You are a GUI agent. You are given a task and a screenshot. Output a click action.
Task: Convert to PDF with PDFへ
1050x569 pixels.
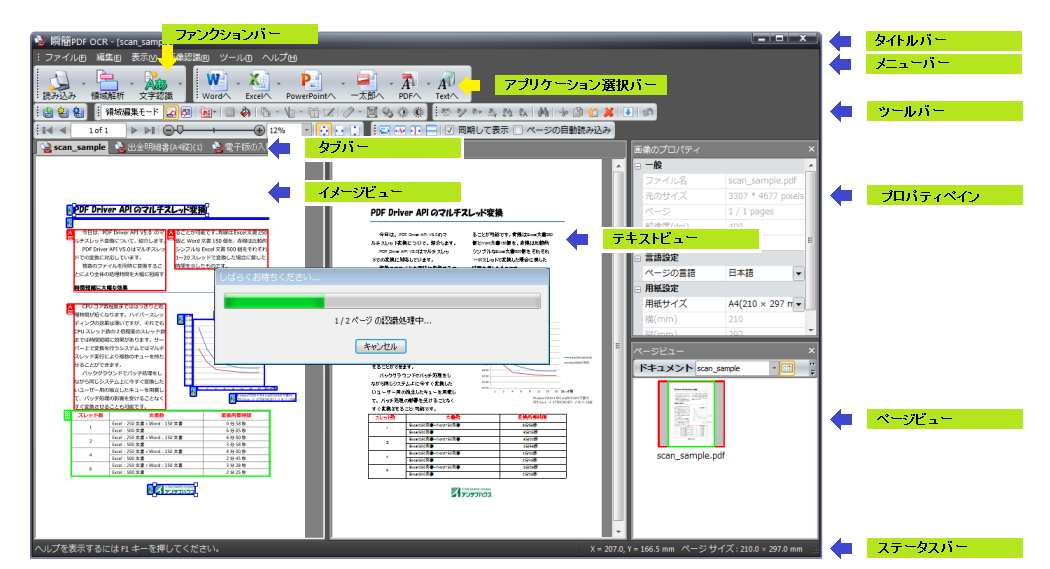409,85
